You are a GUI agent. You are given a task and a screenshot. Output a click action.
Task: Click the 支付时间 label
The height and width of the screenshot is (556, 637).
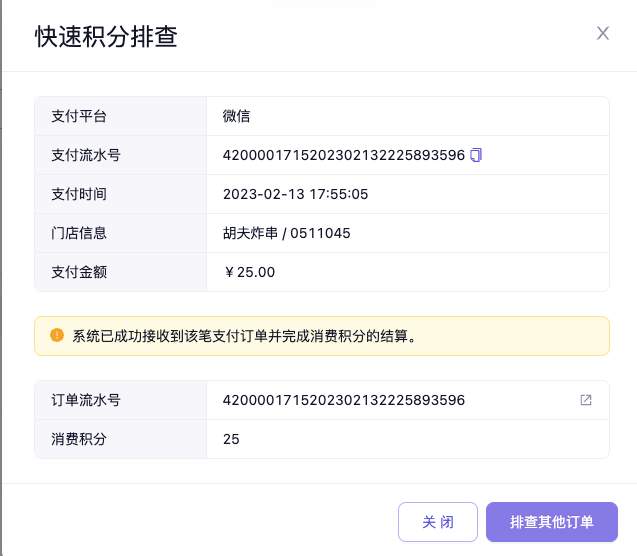click(x=79, y=194)
